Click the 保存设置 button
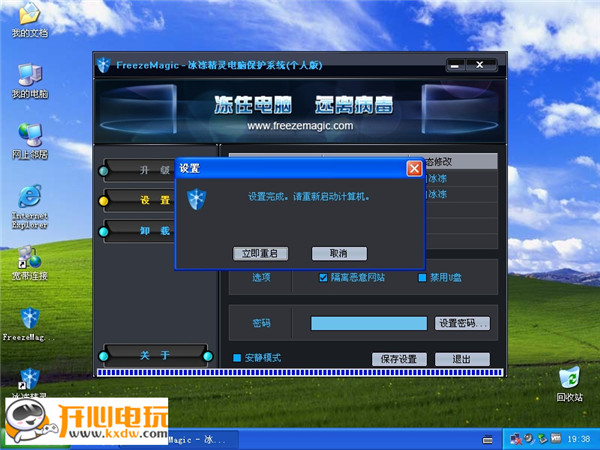Screen dimensions: 600x450 (x=399, y=359)
